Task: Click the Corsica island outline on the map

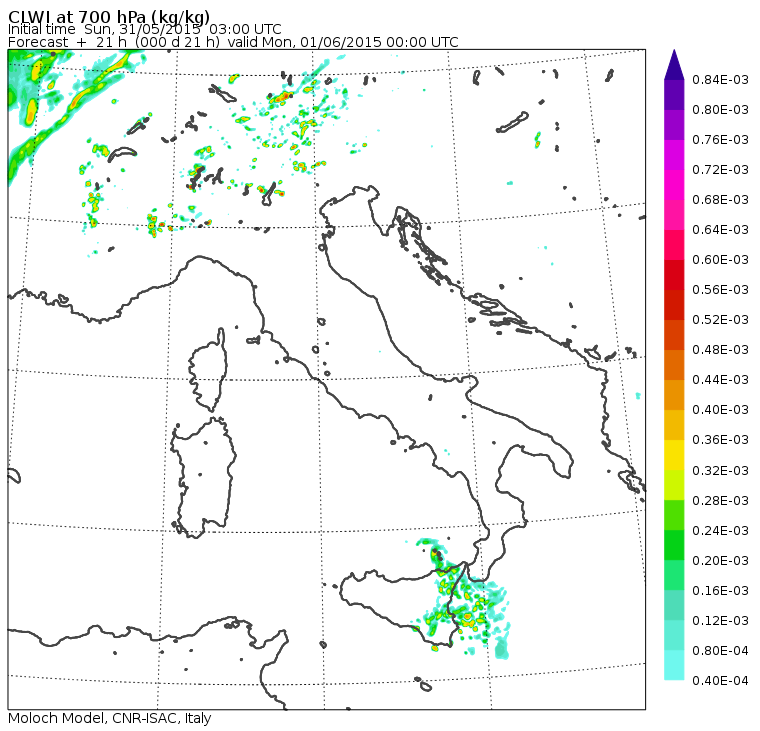Action: click(x=208, y=369)
